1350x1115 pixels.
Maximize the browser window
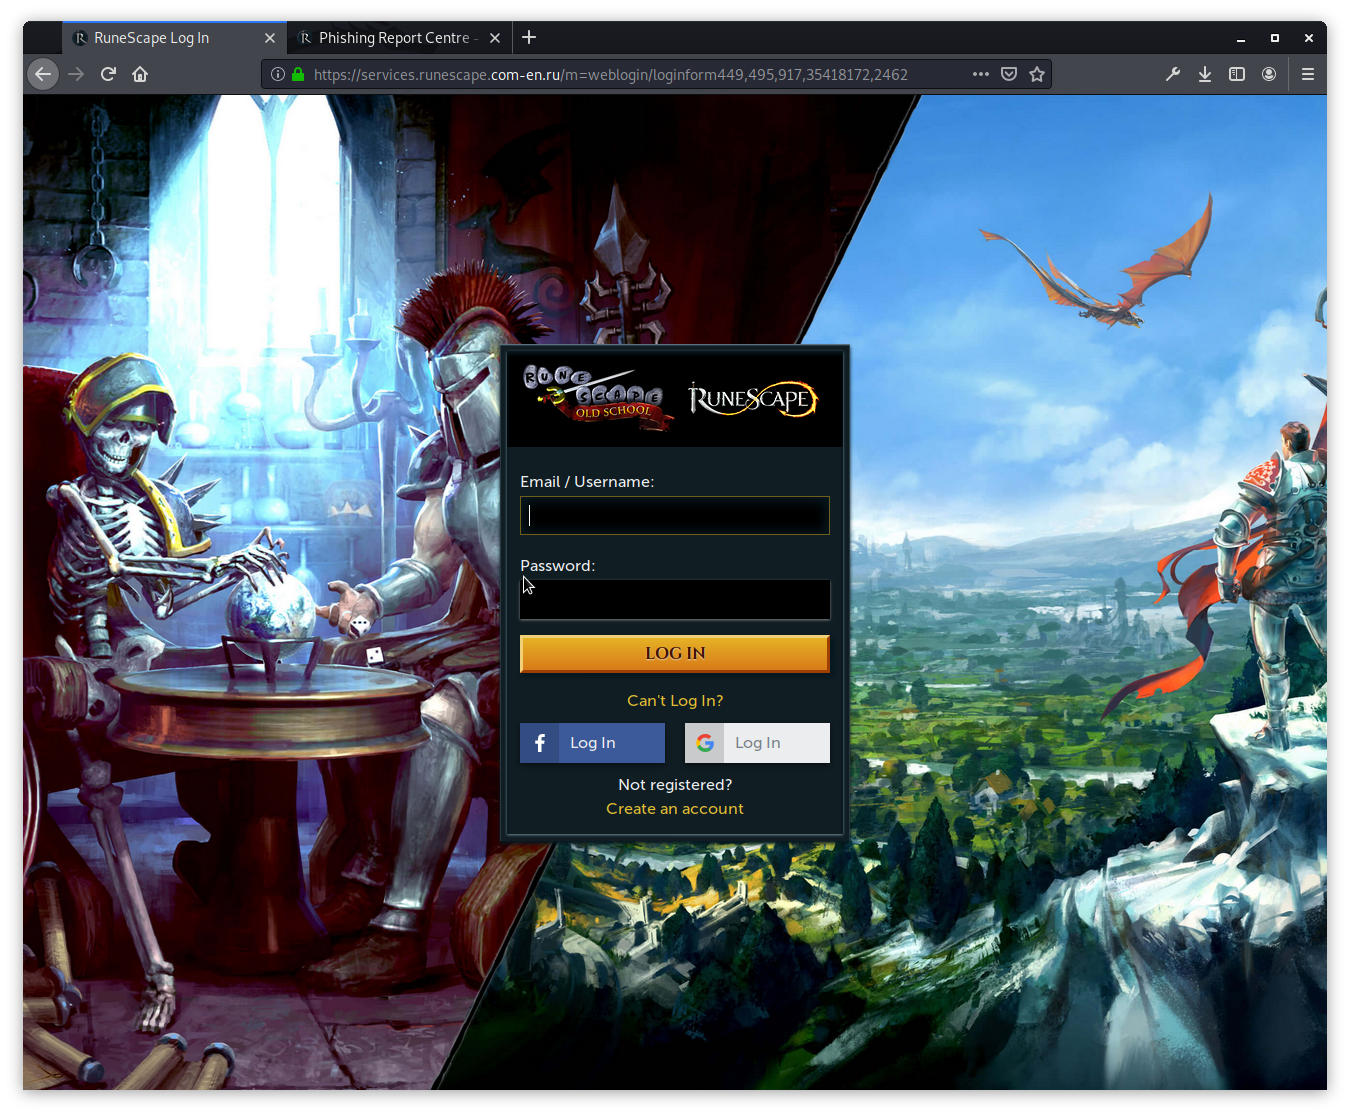point(1275,38)
